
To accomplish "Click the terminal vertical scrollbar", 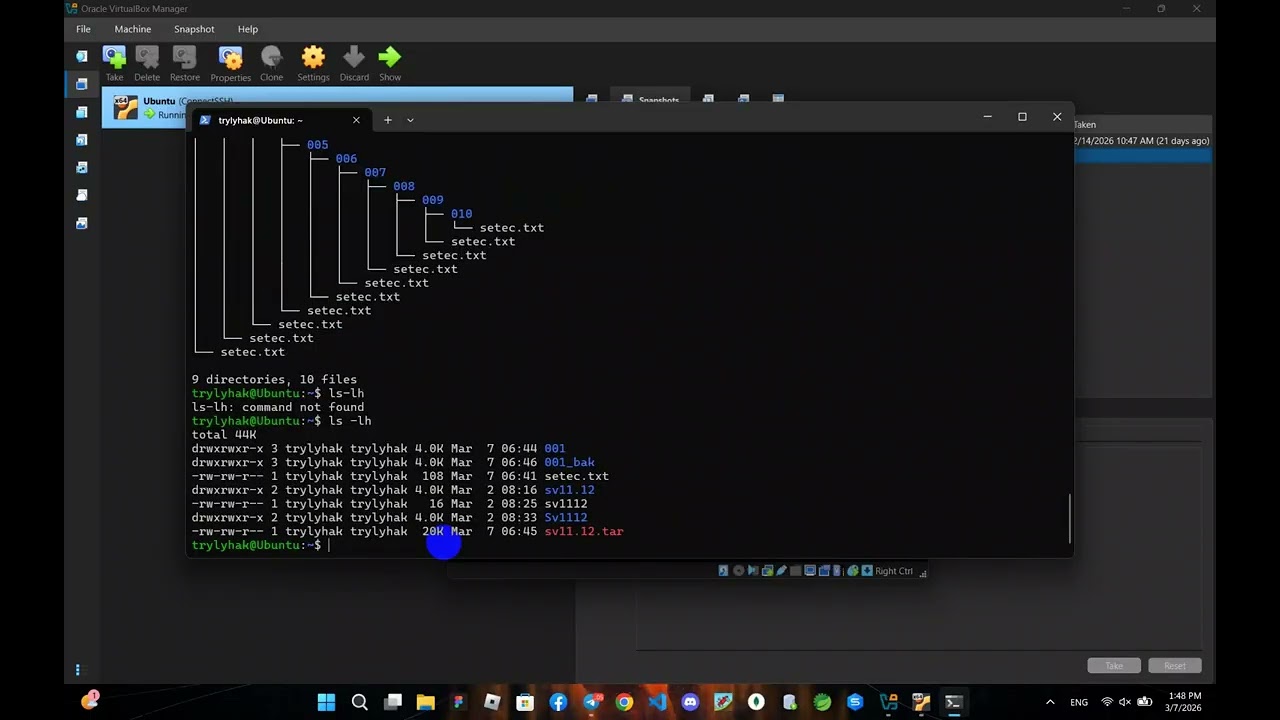I will pyautogui.click(x=1070, y=518).
